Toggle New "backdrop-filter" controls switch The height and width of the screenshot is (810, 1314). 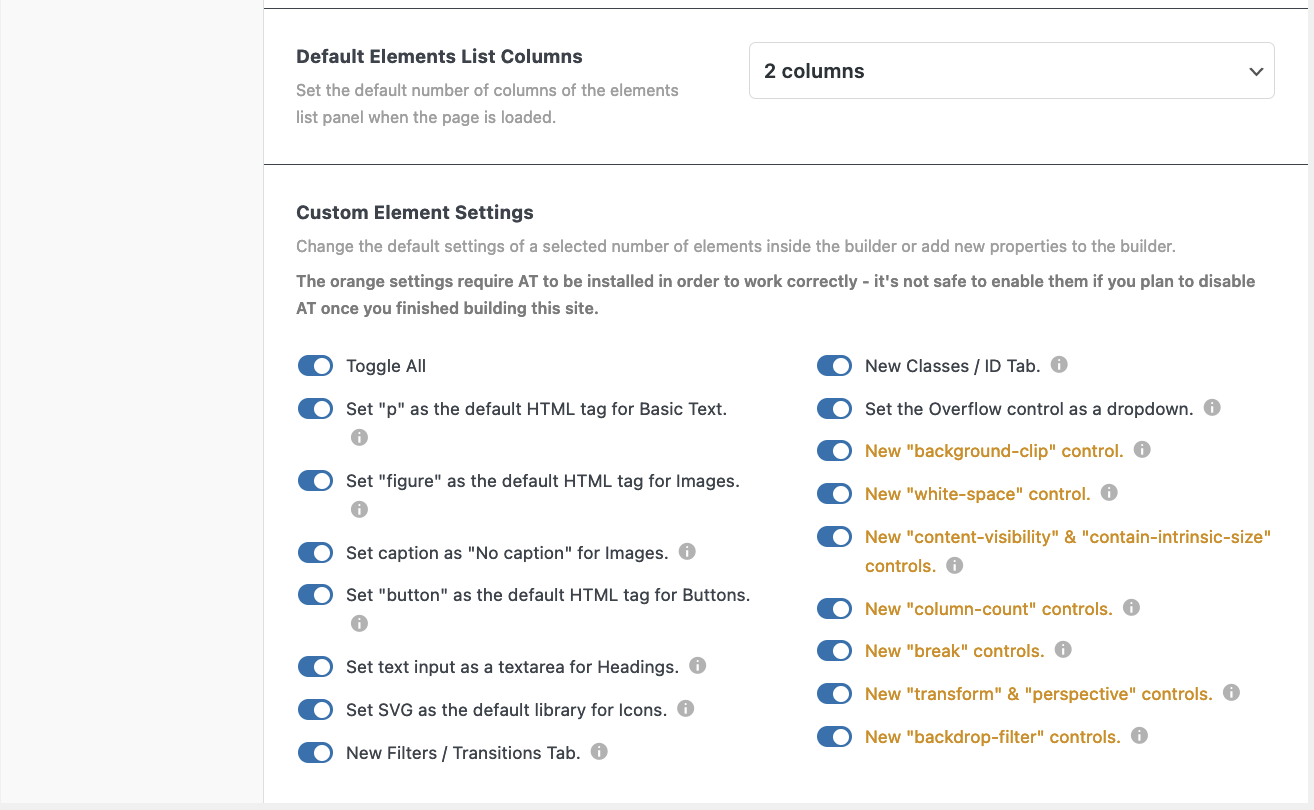click(x=834, y=737)
